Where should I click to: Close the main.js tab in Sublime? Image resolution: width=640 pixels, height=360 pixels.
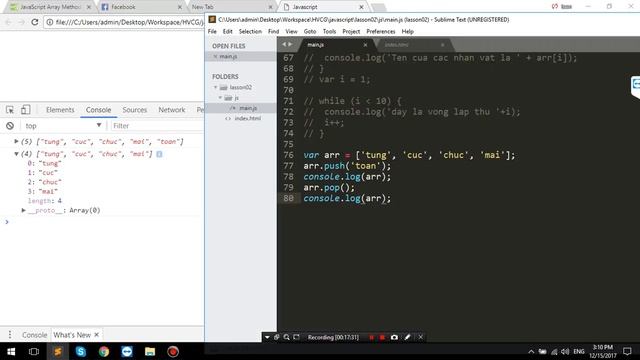tap(365, 45)
